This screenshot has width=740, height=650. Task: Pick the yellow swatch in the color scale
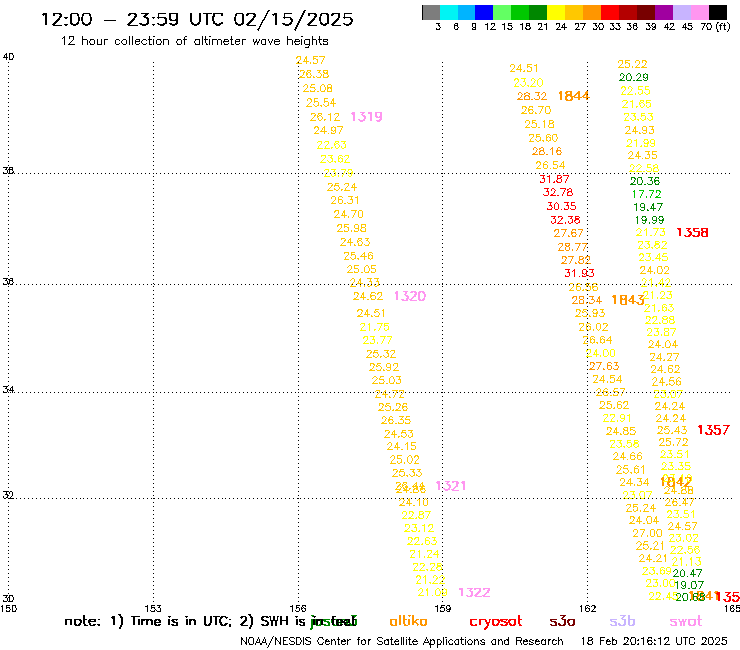(555, 12)
